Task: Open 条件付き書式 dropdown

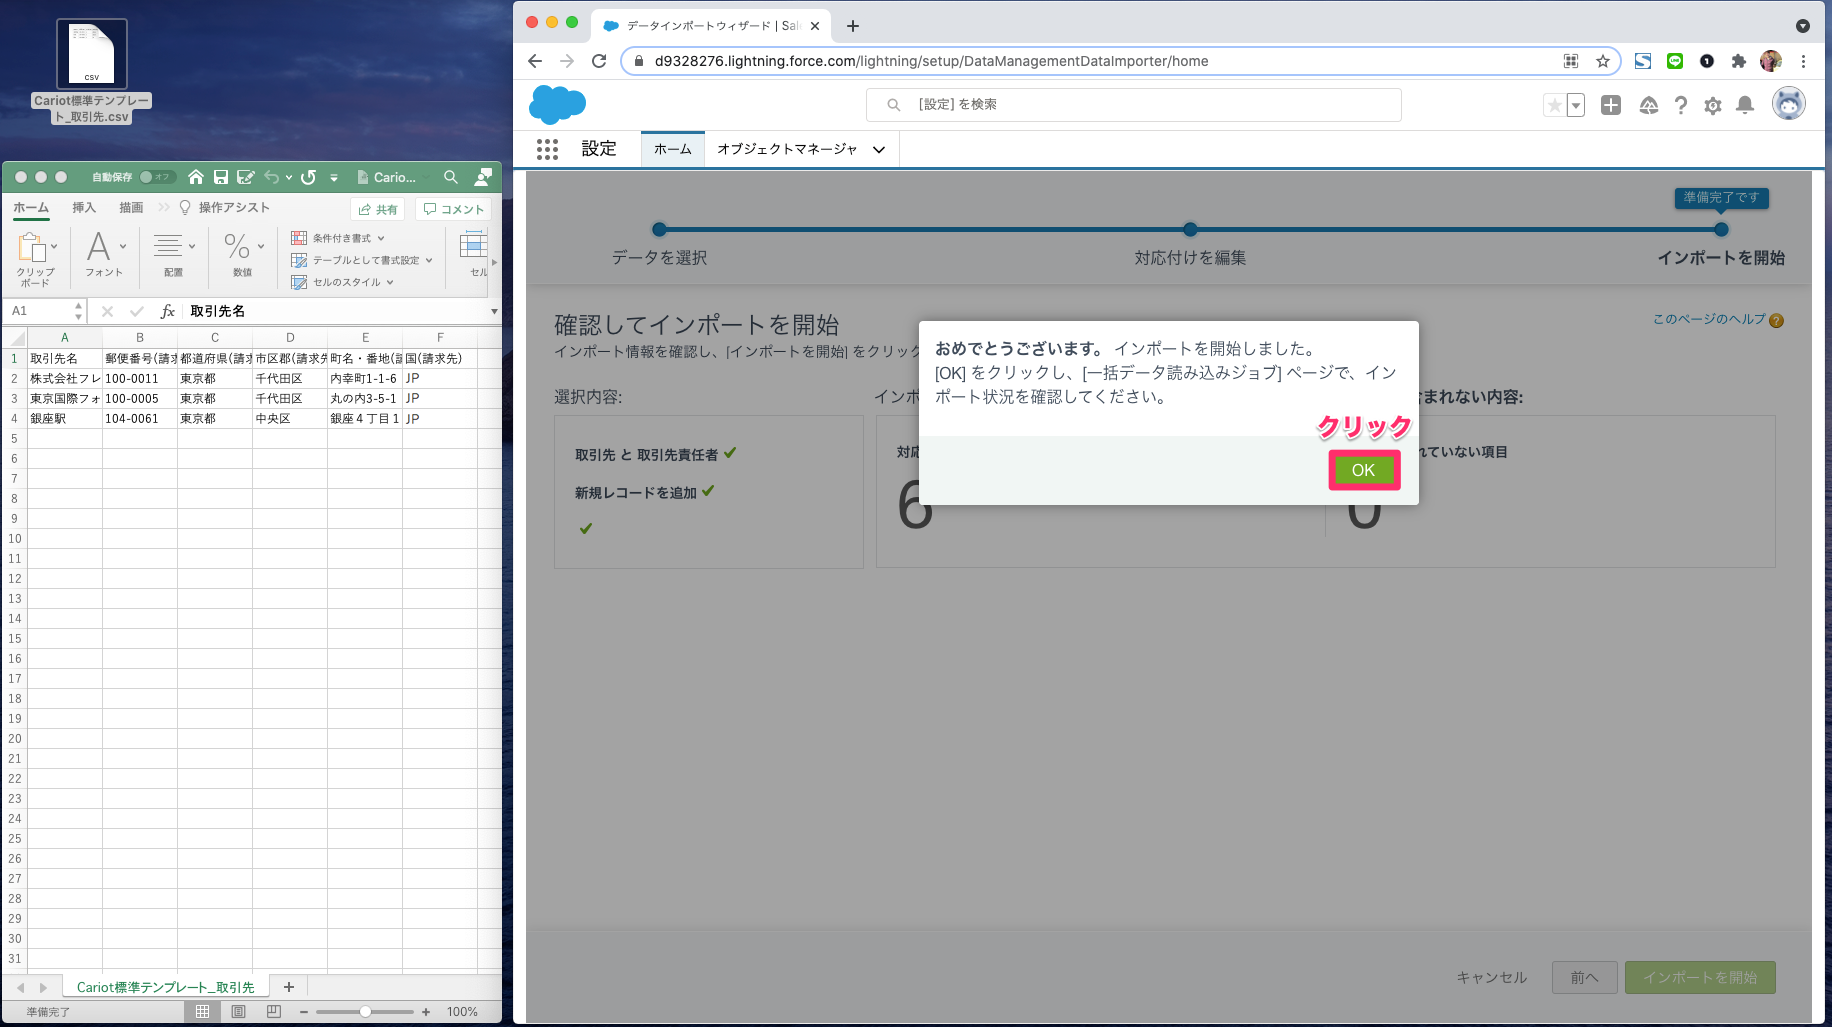Action: [338, 238]
